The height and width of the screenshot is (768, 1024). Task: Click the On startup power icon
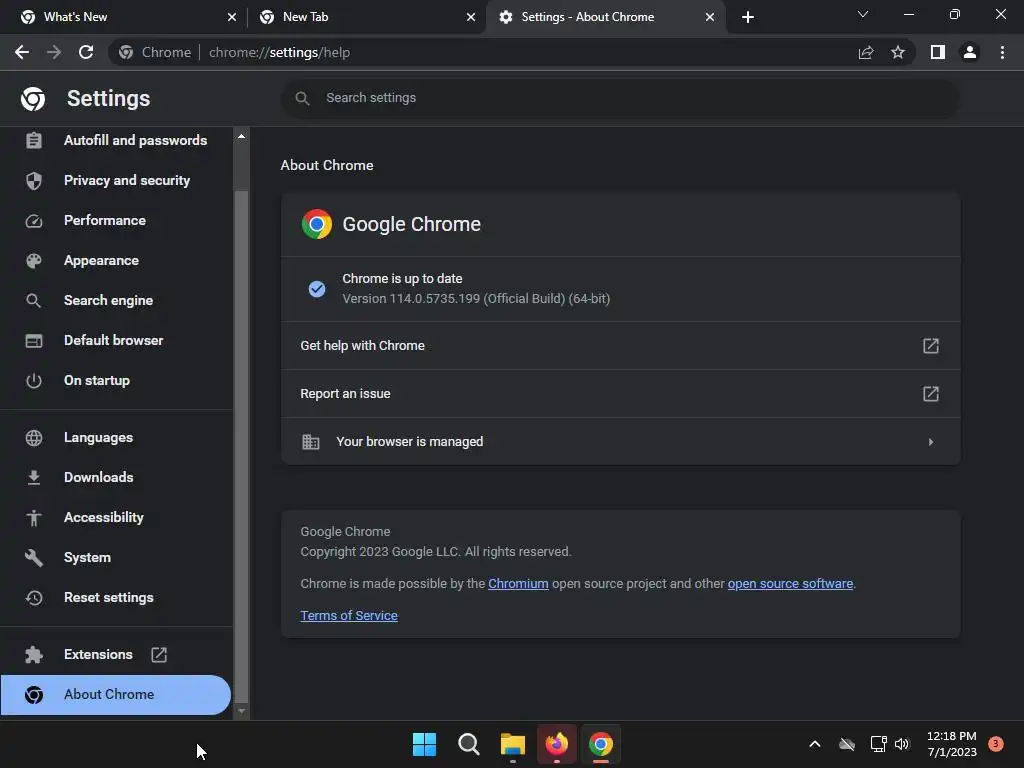[34, 380]
